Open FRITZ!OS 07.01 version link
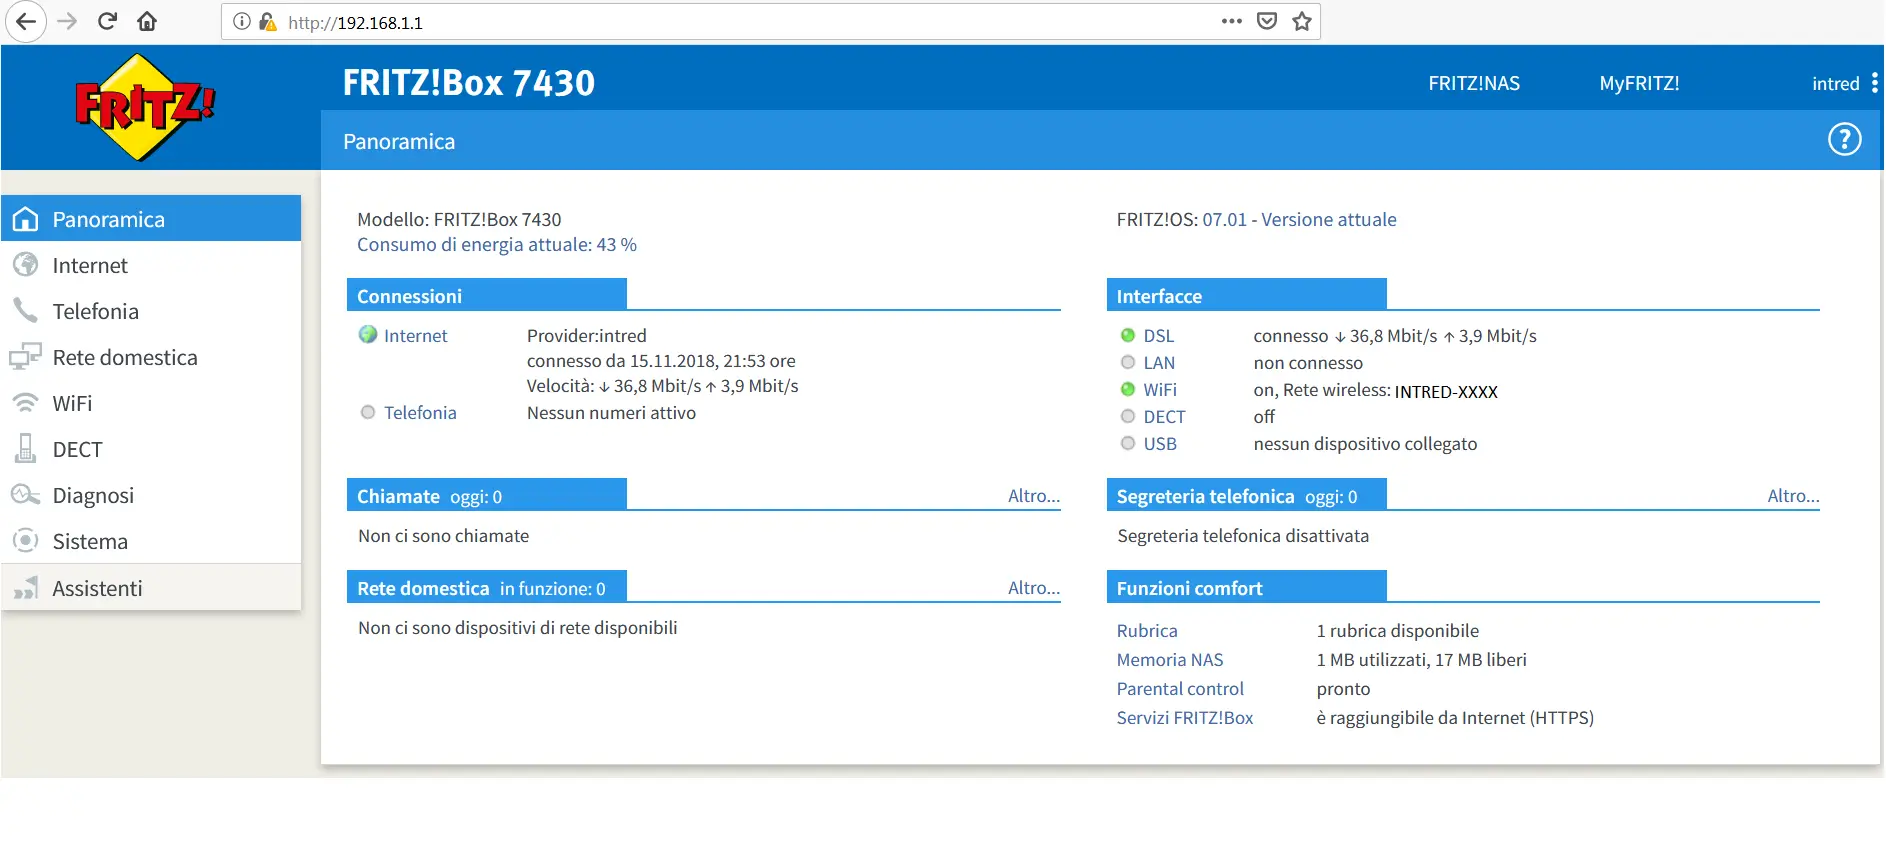This screenshot has width=1886, height=849. pos(1299,219)
